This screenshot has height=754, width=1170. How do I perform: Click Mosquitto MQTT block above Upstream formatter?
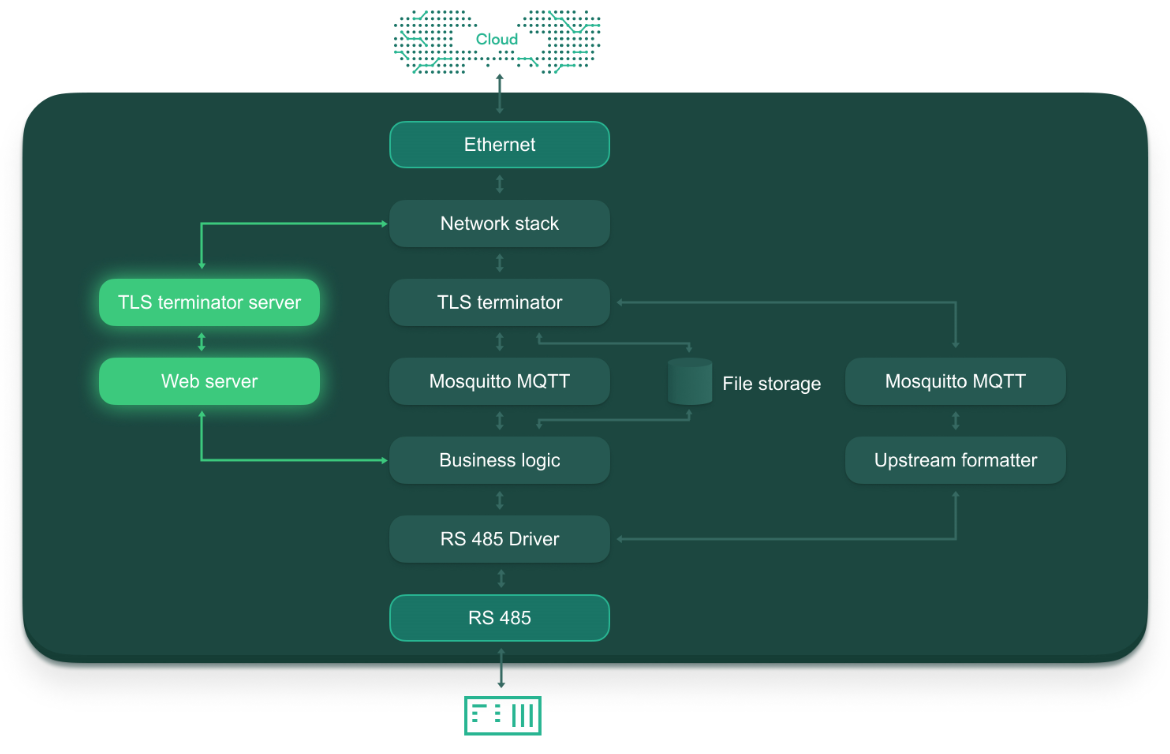pyautogui.click(x=955, y=382)
